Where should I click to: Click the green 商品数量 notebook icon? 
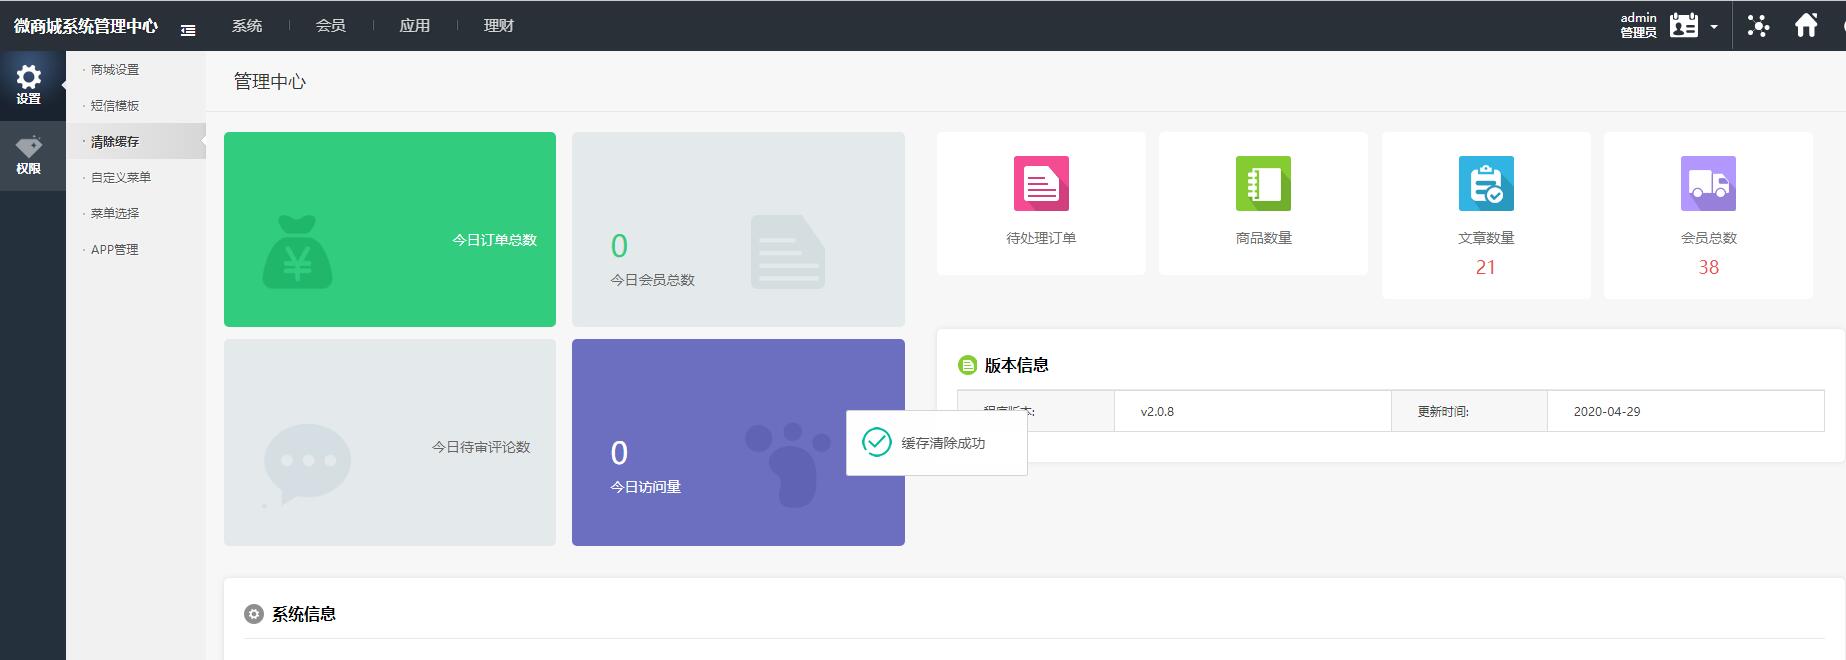click(1263, 183)
